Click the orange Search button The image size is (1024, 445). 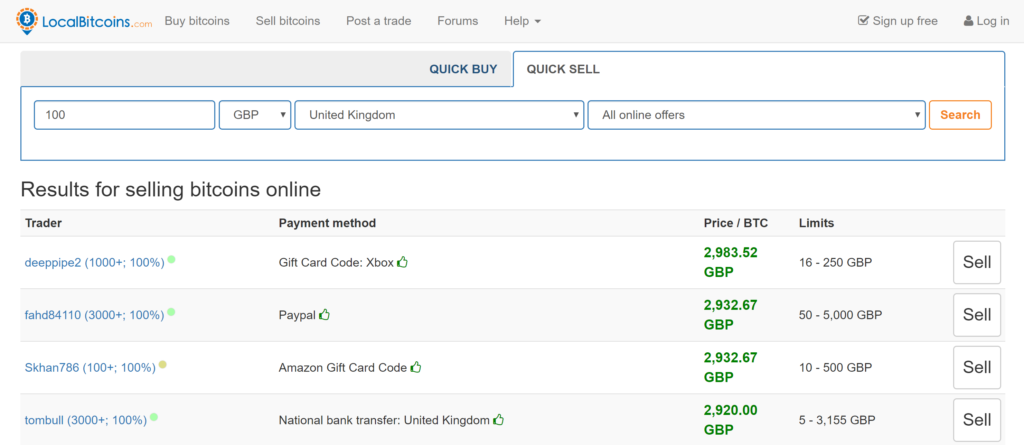click(x=960, y=115)
